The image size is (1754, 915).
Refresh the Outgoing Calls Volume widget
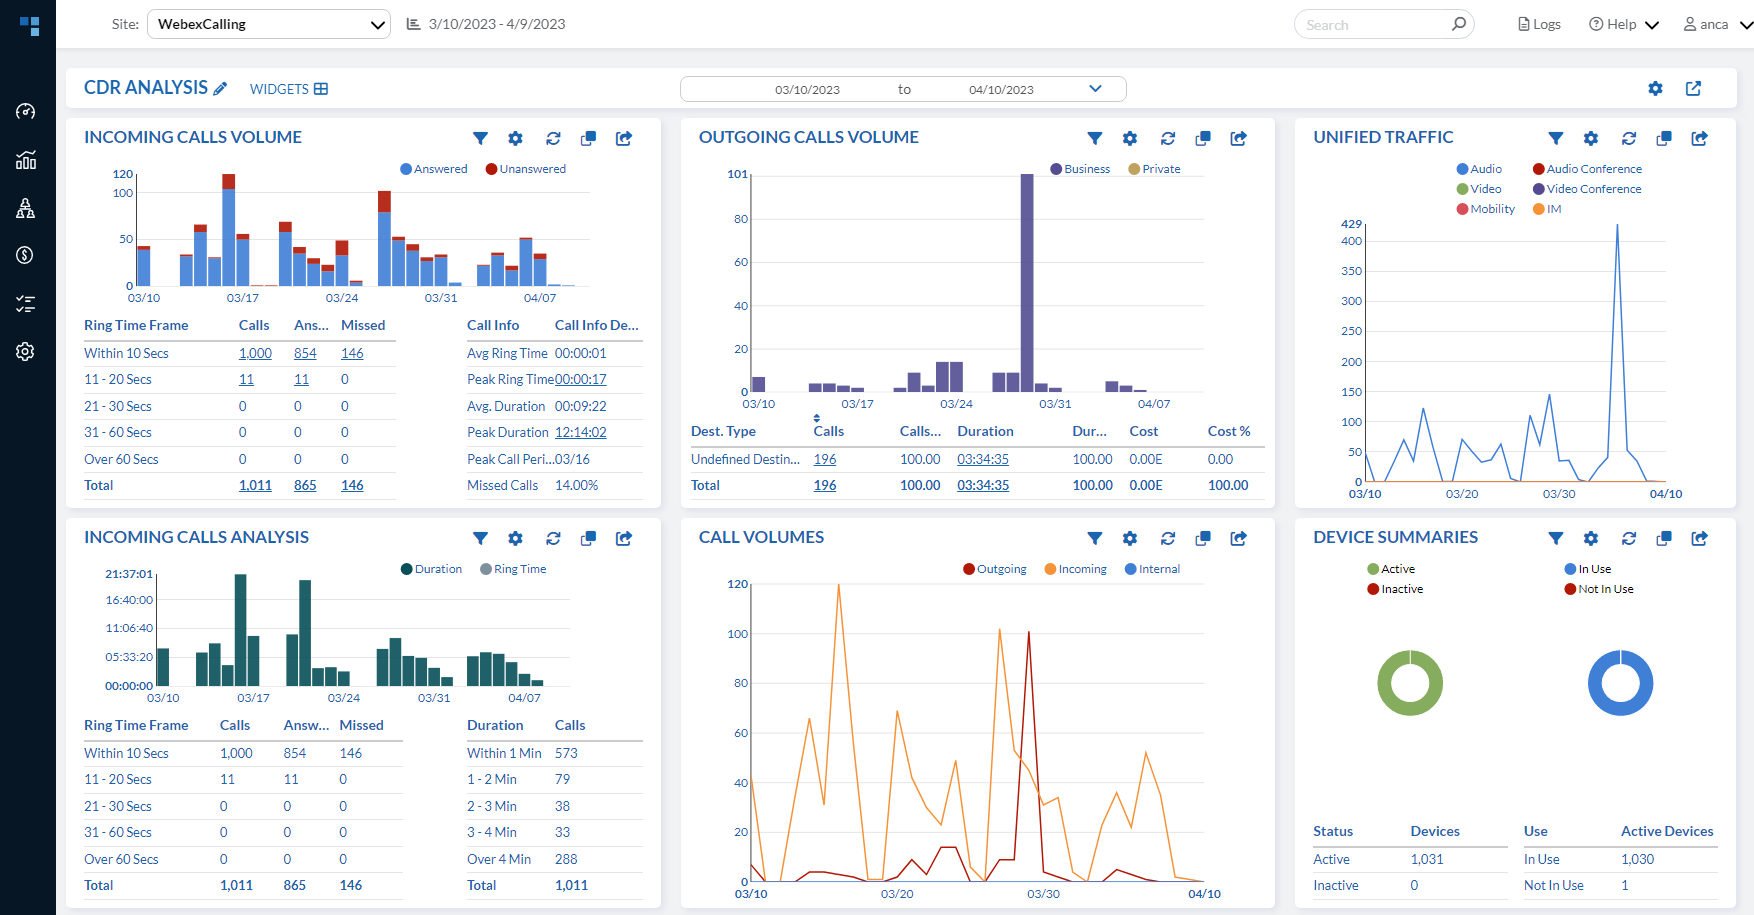coord(1167,138)
